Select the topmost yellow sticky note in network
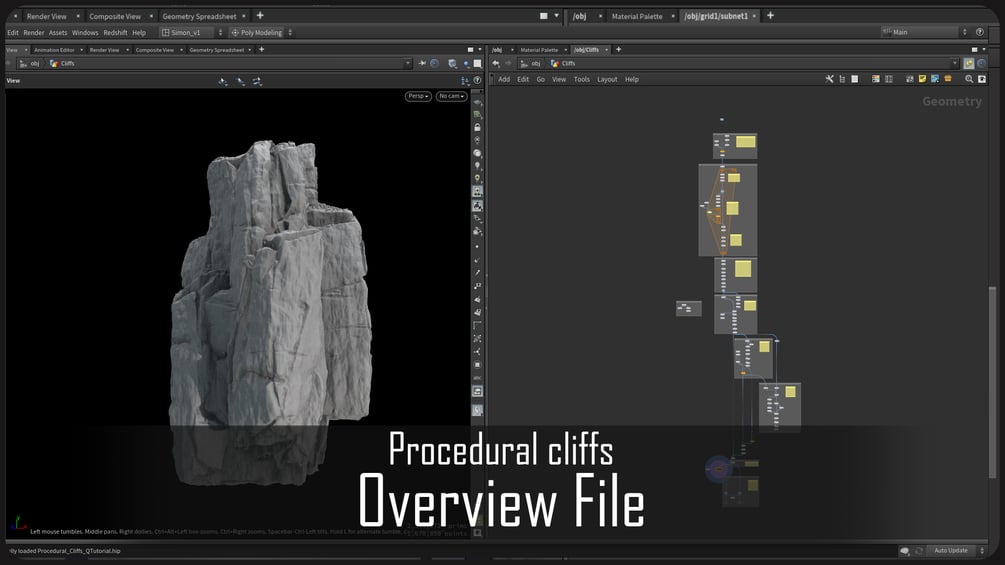The height and width of the screenshot is (565, 1005). pos(745,142)
